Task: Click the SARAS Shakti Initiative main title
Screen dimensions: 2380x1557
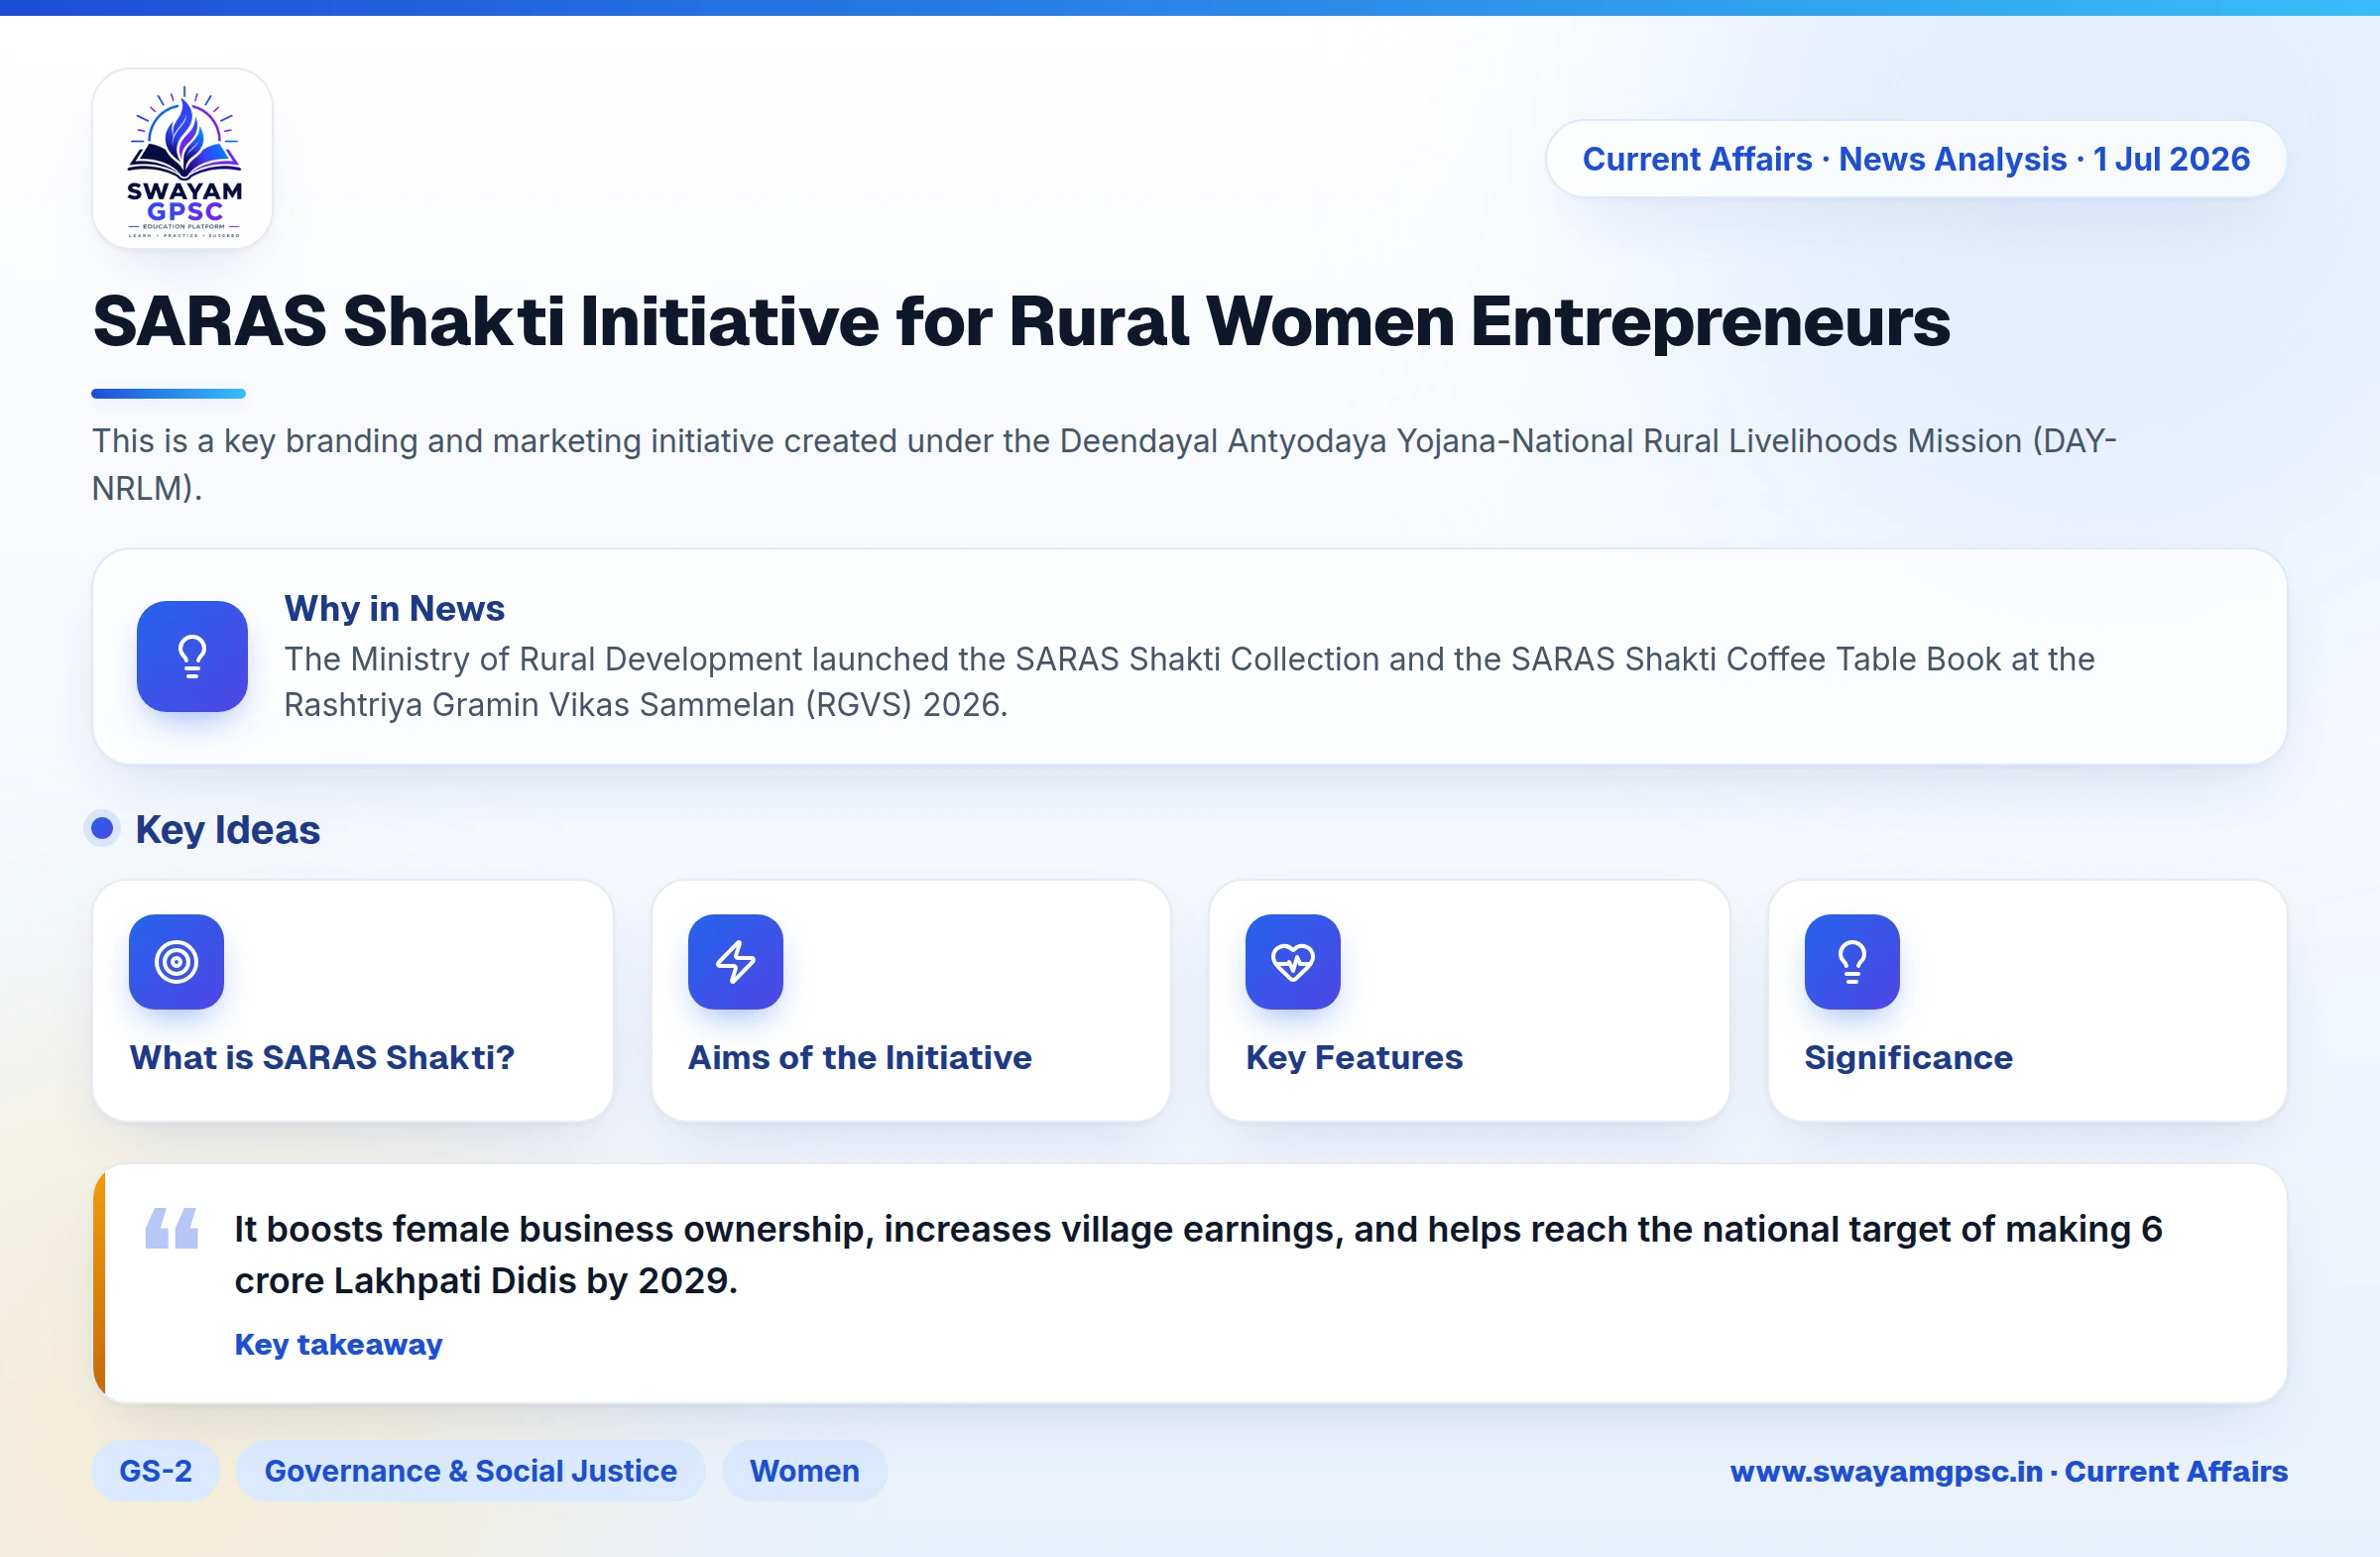Action: click(1021, 321)
